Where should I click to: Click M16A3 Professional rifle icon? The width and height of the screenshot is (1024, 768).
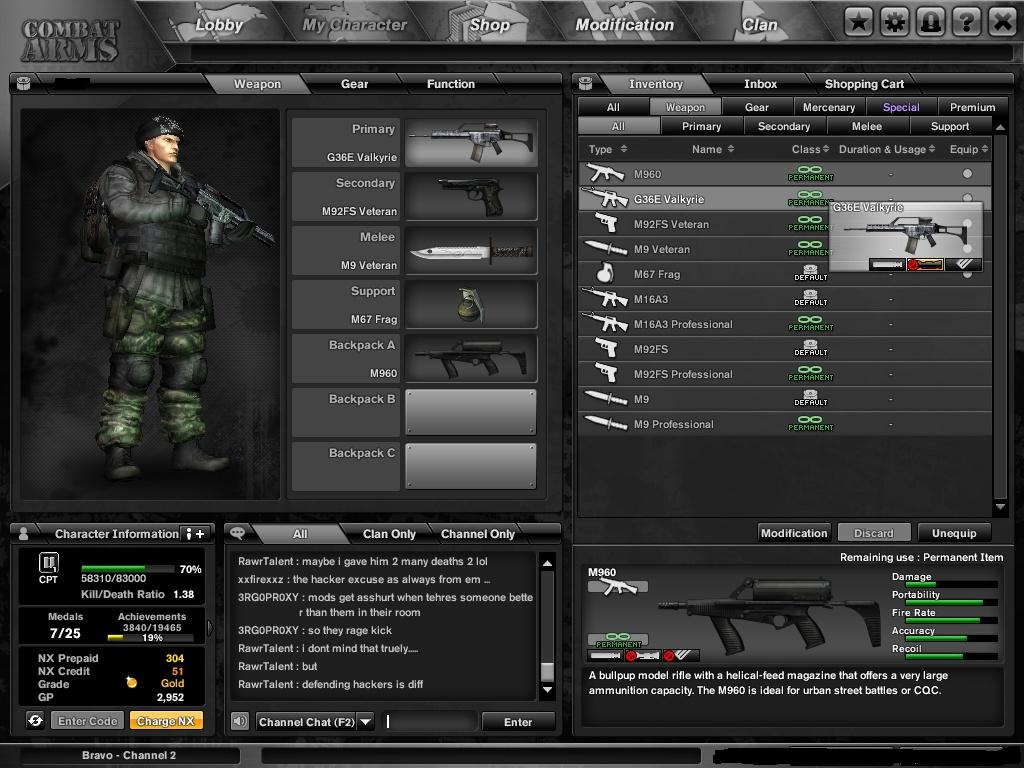[x=605, y=323]
